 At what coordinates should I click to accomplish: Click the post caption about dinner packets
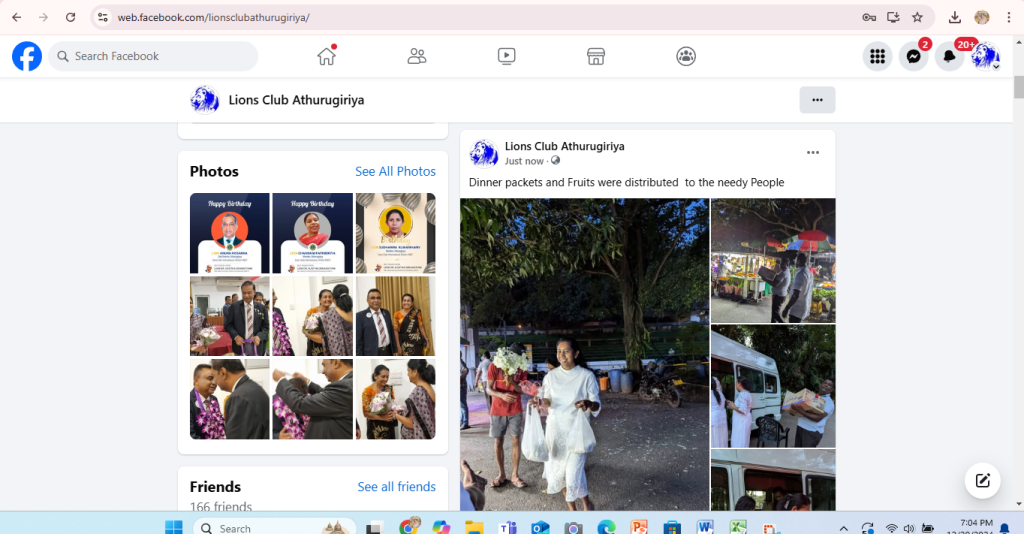coord(626,182)
